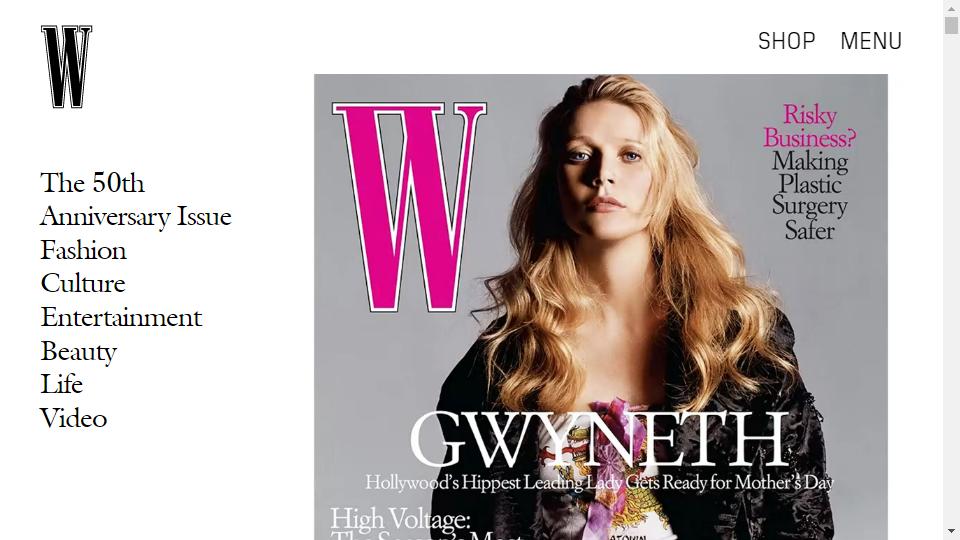Open the SHOP page
Image resolution: width=960 pixels, height=540 pixels.
[x=787, y=41]
